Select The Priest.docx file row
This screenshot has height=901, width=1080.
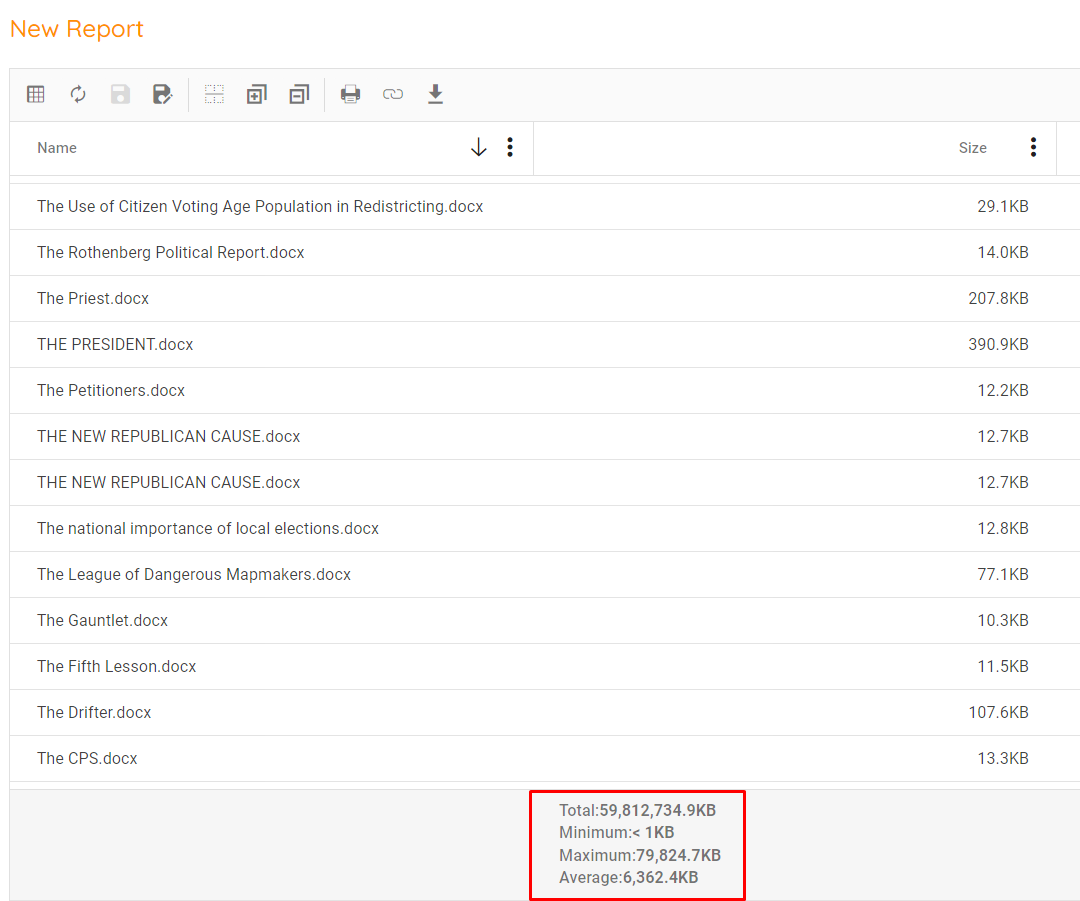(93, 298)
